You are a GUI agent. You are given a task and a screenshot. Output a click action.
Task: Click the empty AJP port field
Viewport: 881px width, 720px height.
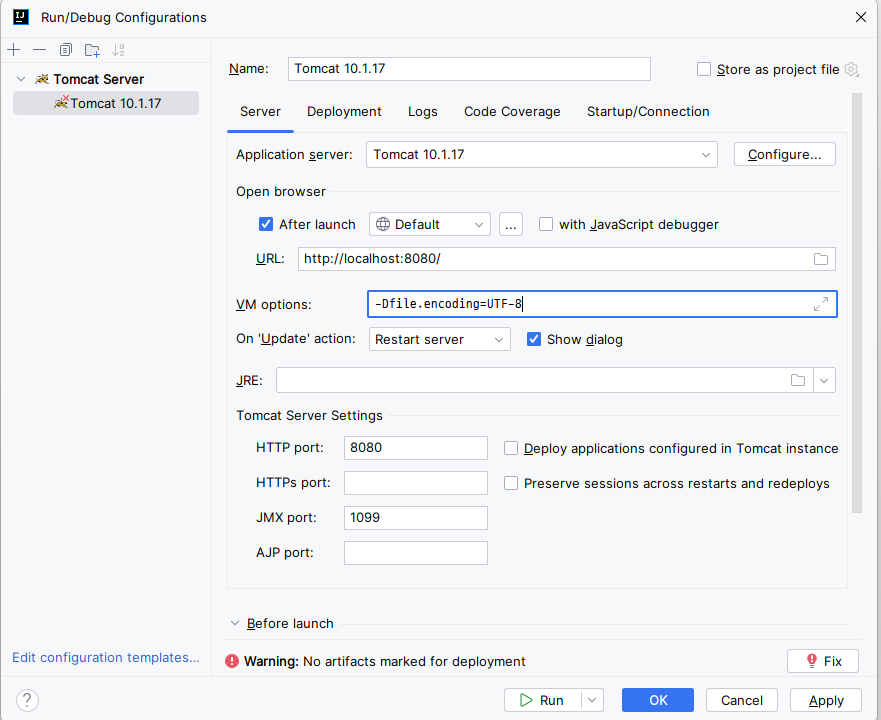(416, 553)
